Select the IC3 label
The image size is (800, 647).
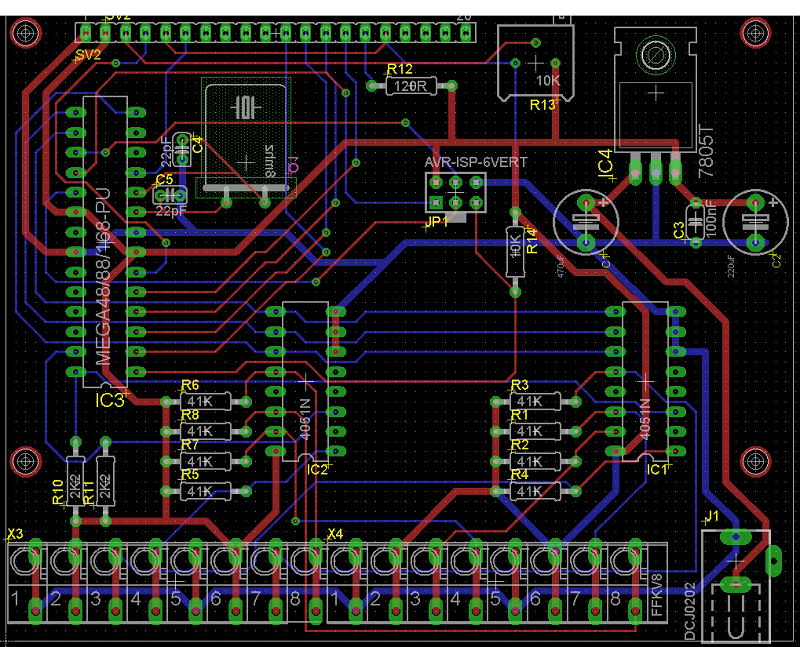110,400
